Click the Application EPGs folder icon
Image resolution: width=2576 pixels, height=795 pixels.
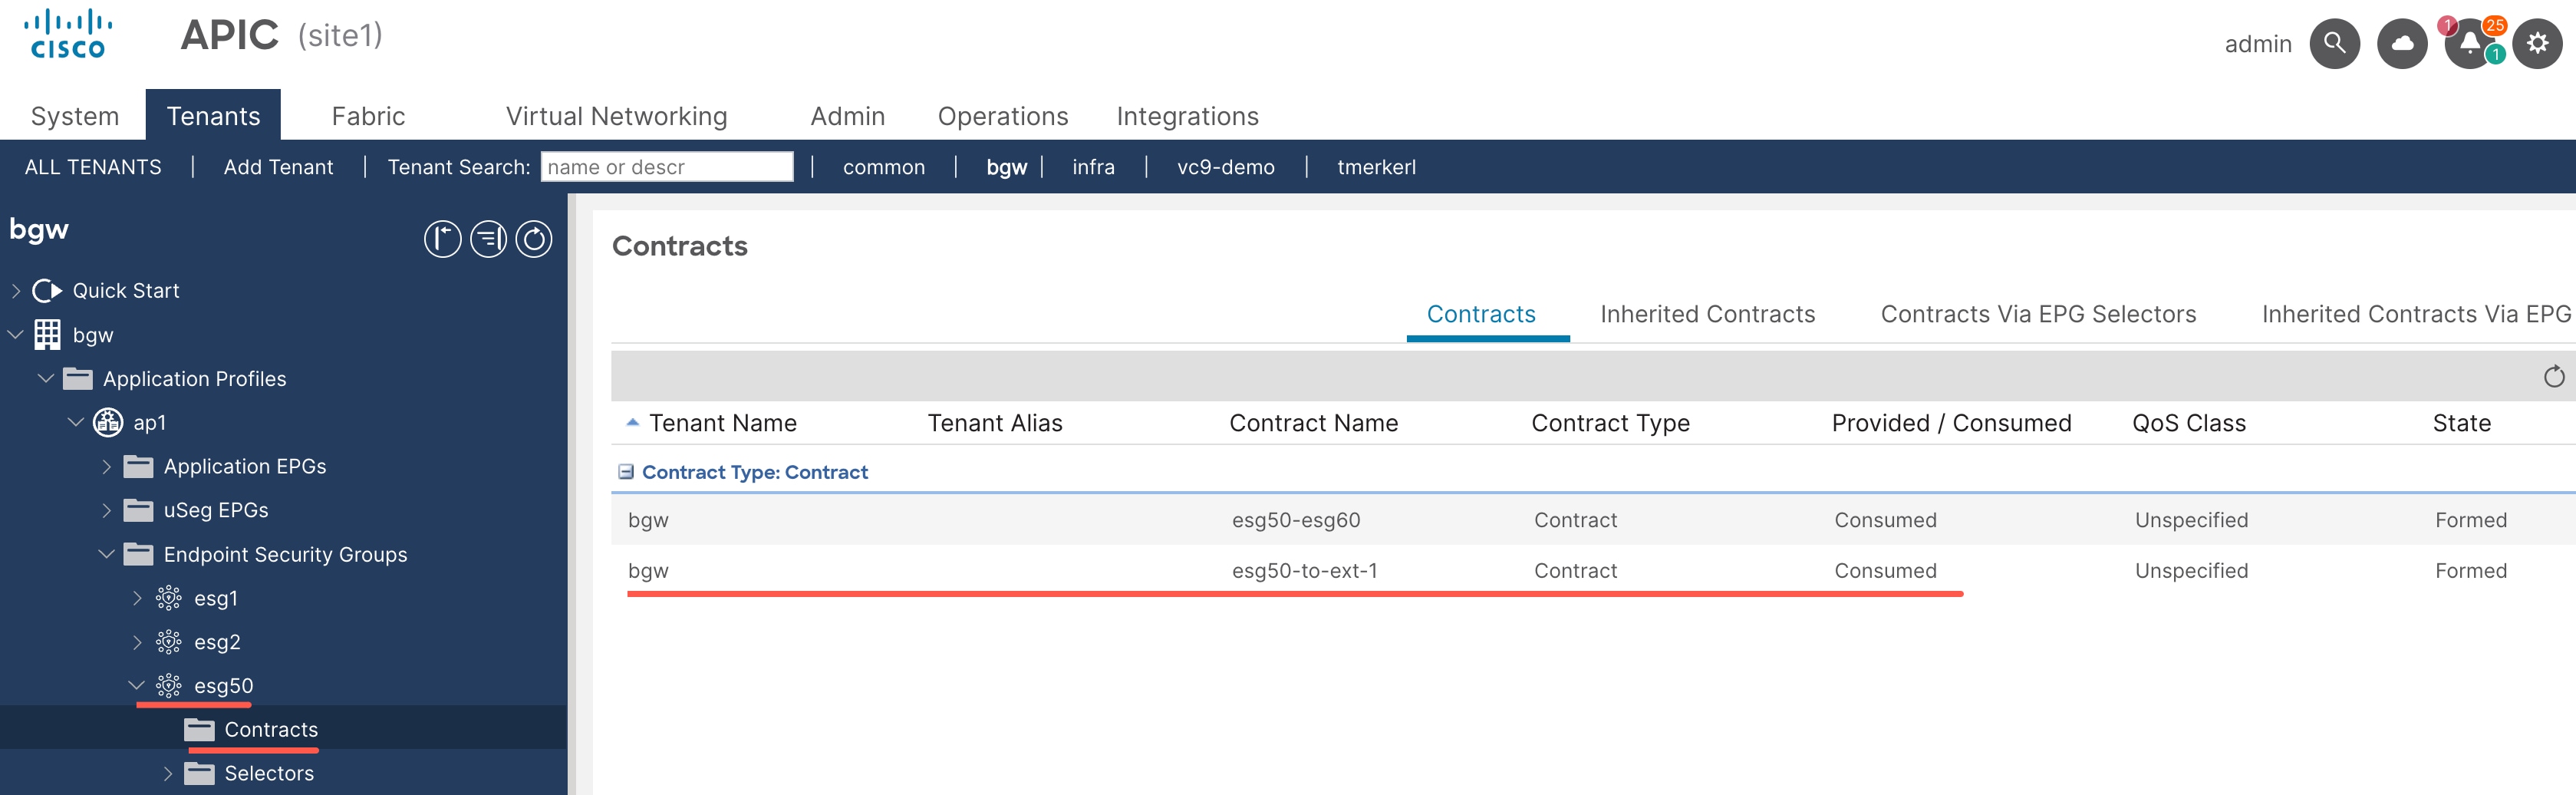[x=138, y=466]
